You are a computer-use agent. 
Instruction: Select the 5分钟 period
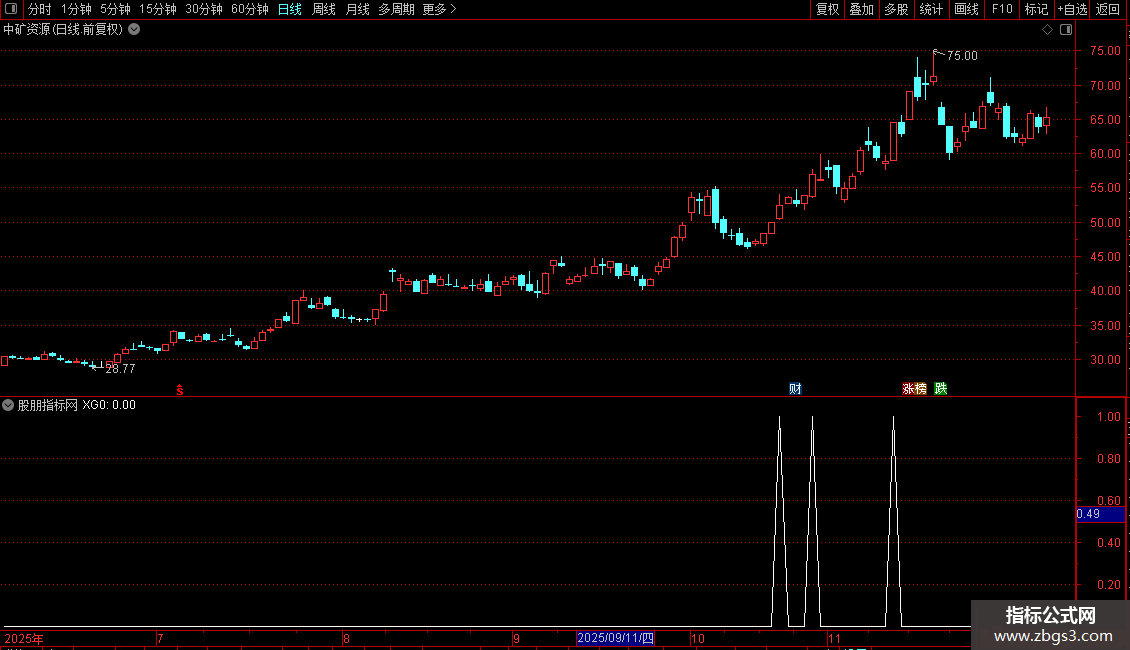pyautogui.click(x=115, y=9)
